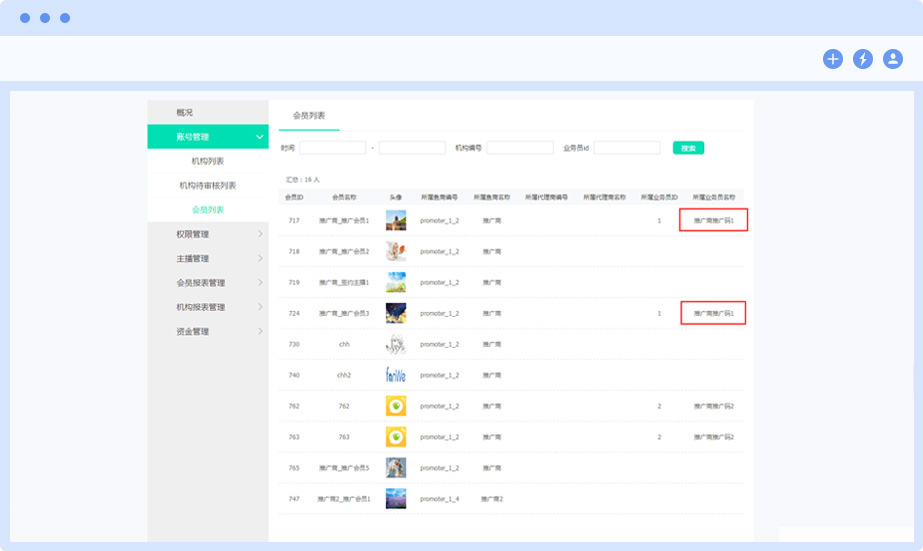Click the avatar of member 762

click(396, 406)
